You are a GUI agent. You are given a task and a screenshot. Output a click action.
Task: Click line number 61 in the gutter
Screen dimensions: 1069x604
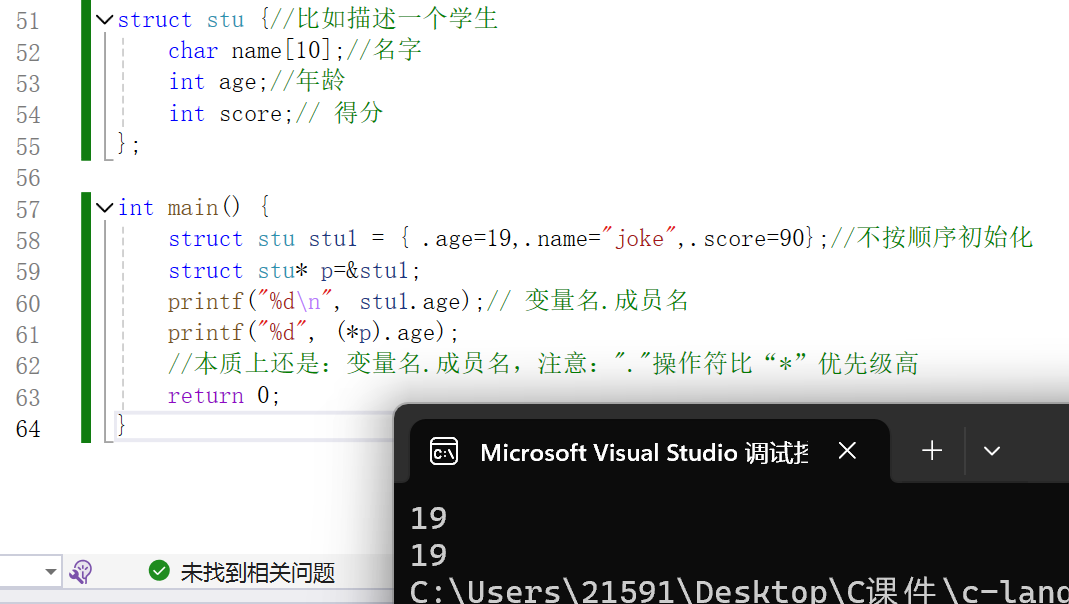tap(28, 334)
